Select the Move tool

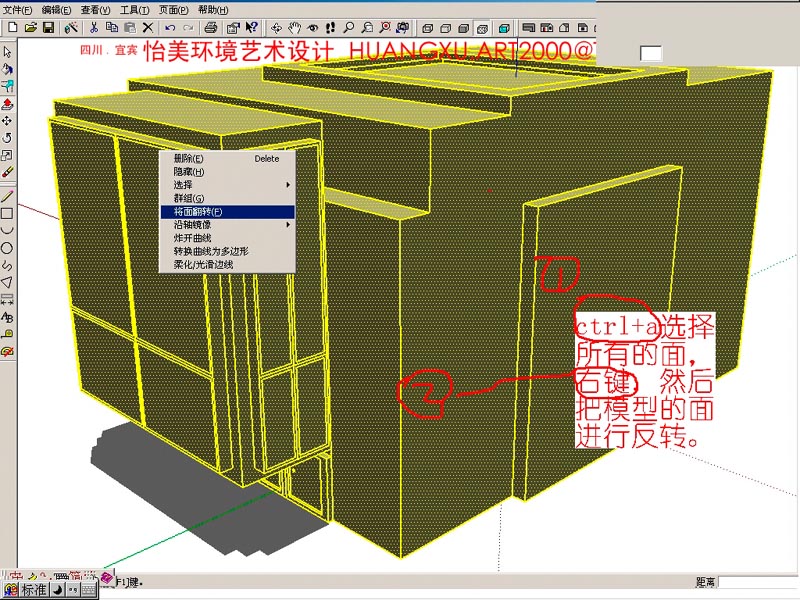point(7,121)
